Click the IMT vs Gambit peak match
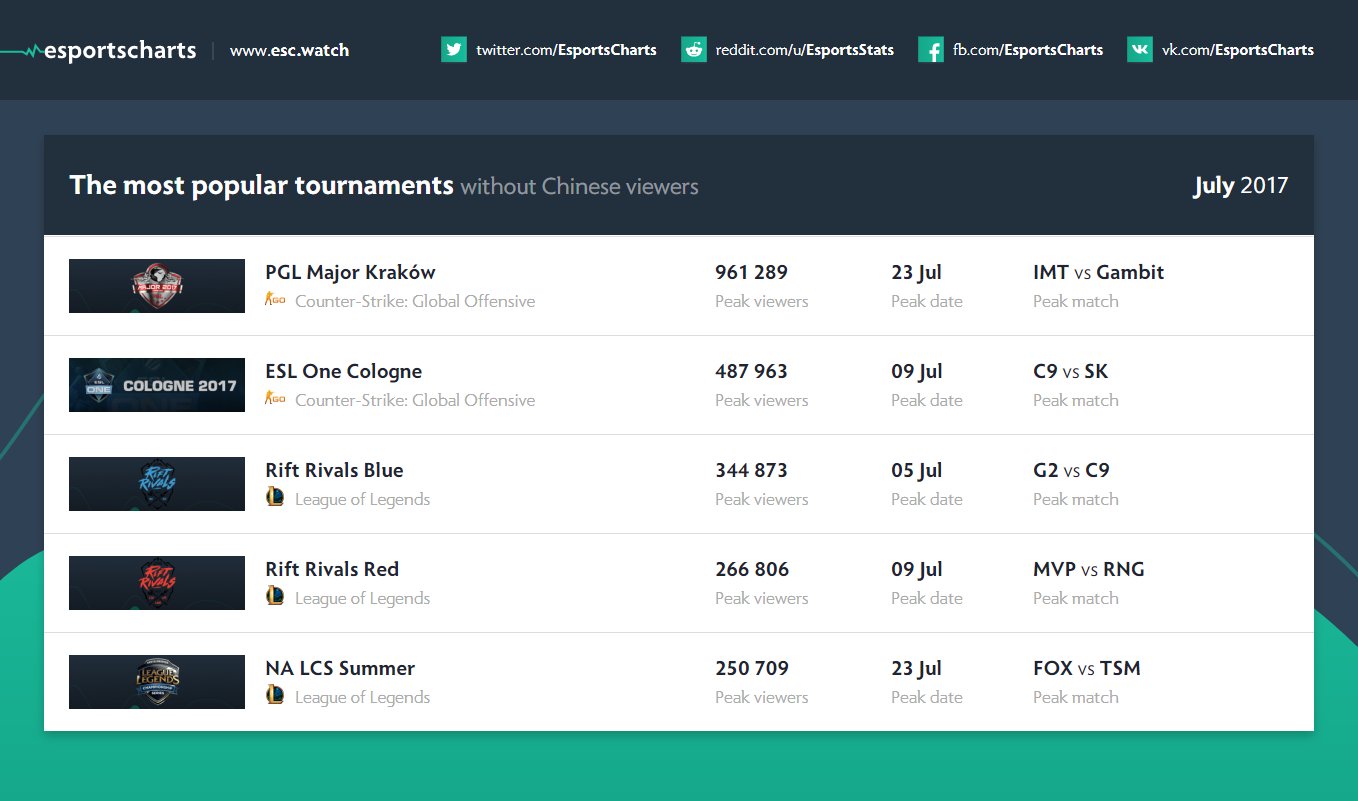The height and width of the screenshot is (801, 1358). 1098,272
